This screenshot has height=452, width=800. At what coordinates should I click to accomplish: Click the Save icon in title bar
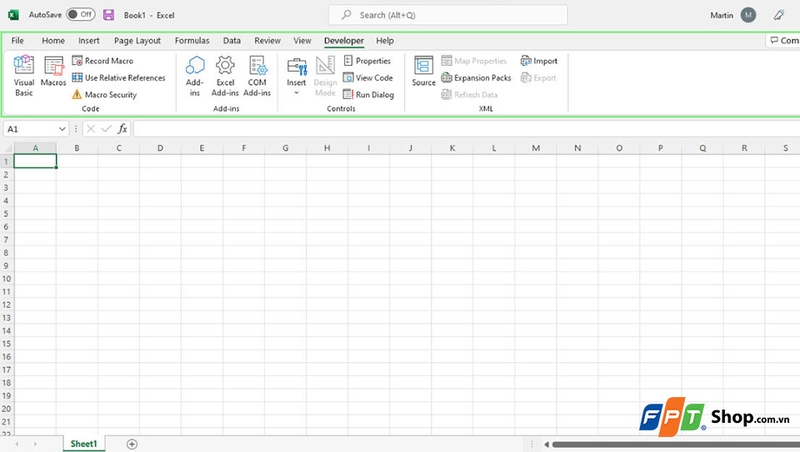(x=109, y=15)
